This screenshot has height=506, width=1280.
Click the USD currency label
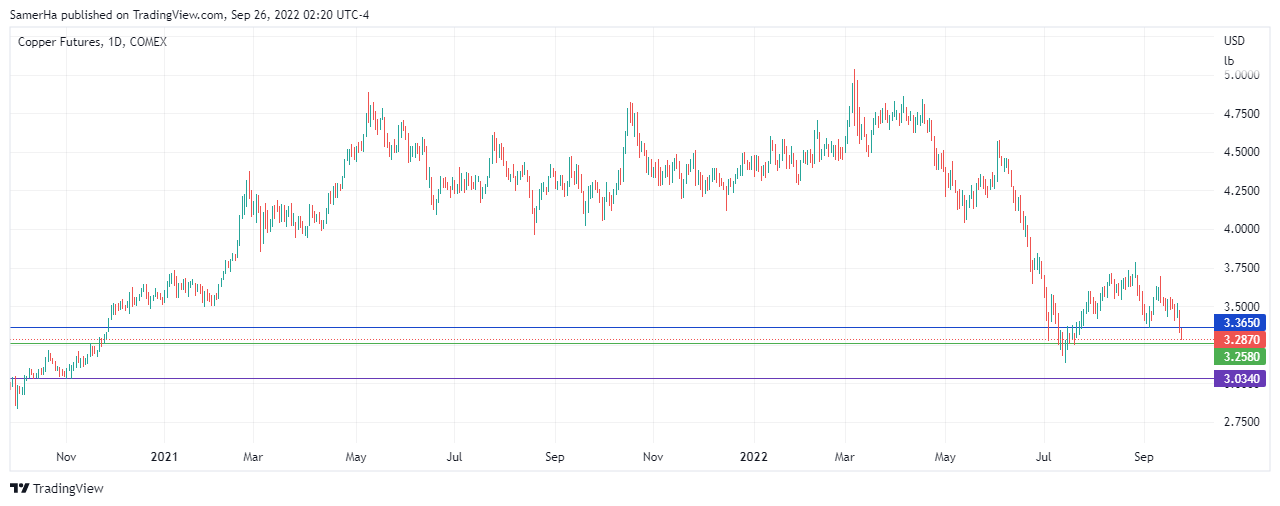pos(1234,41)
